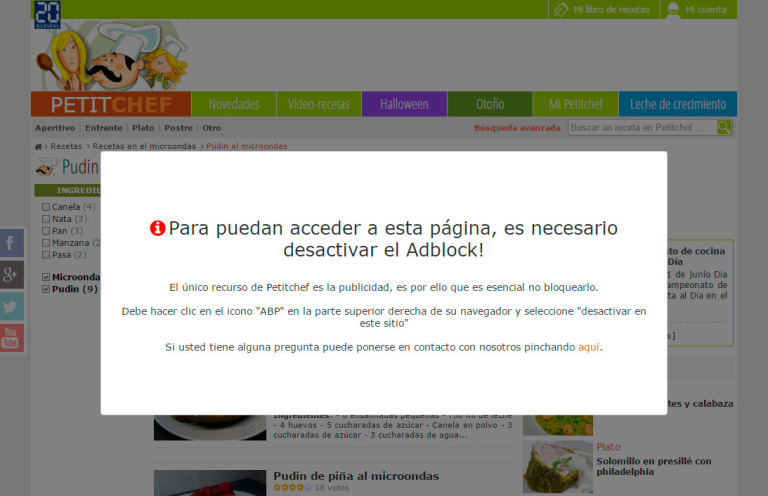
Task: Click the aquí contact link
Action: (x=589, y=347)
